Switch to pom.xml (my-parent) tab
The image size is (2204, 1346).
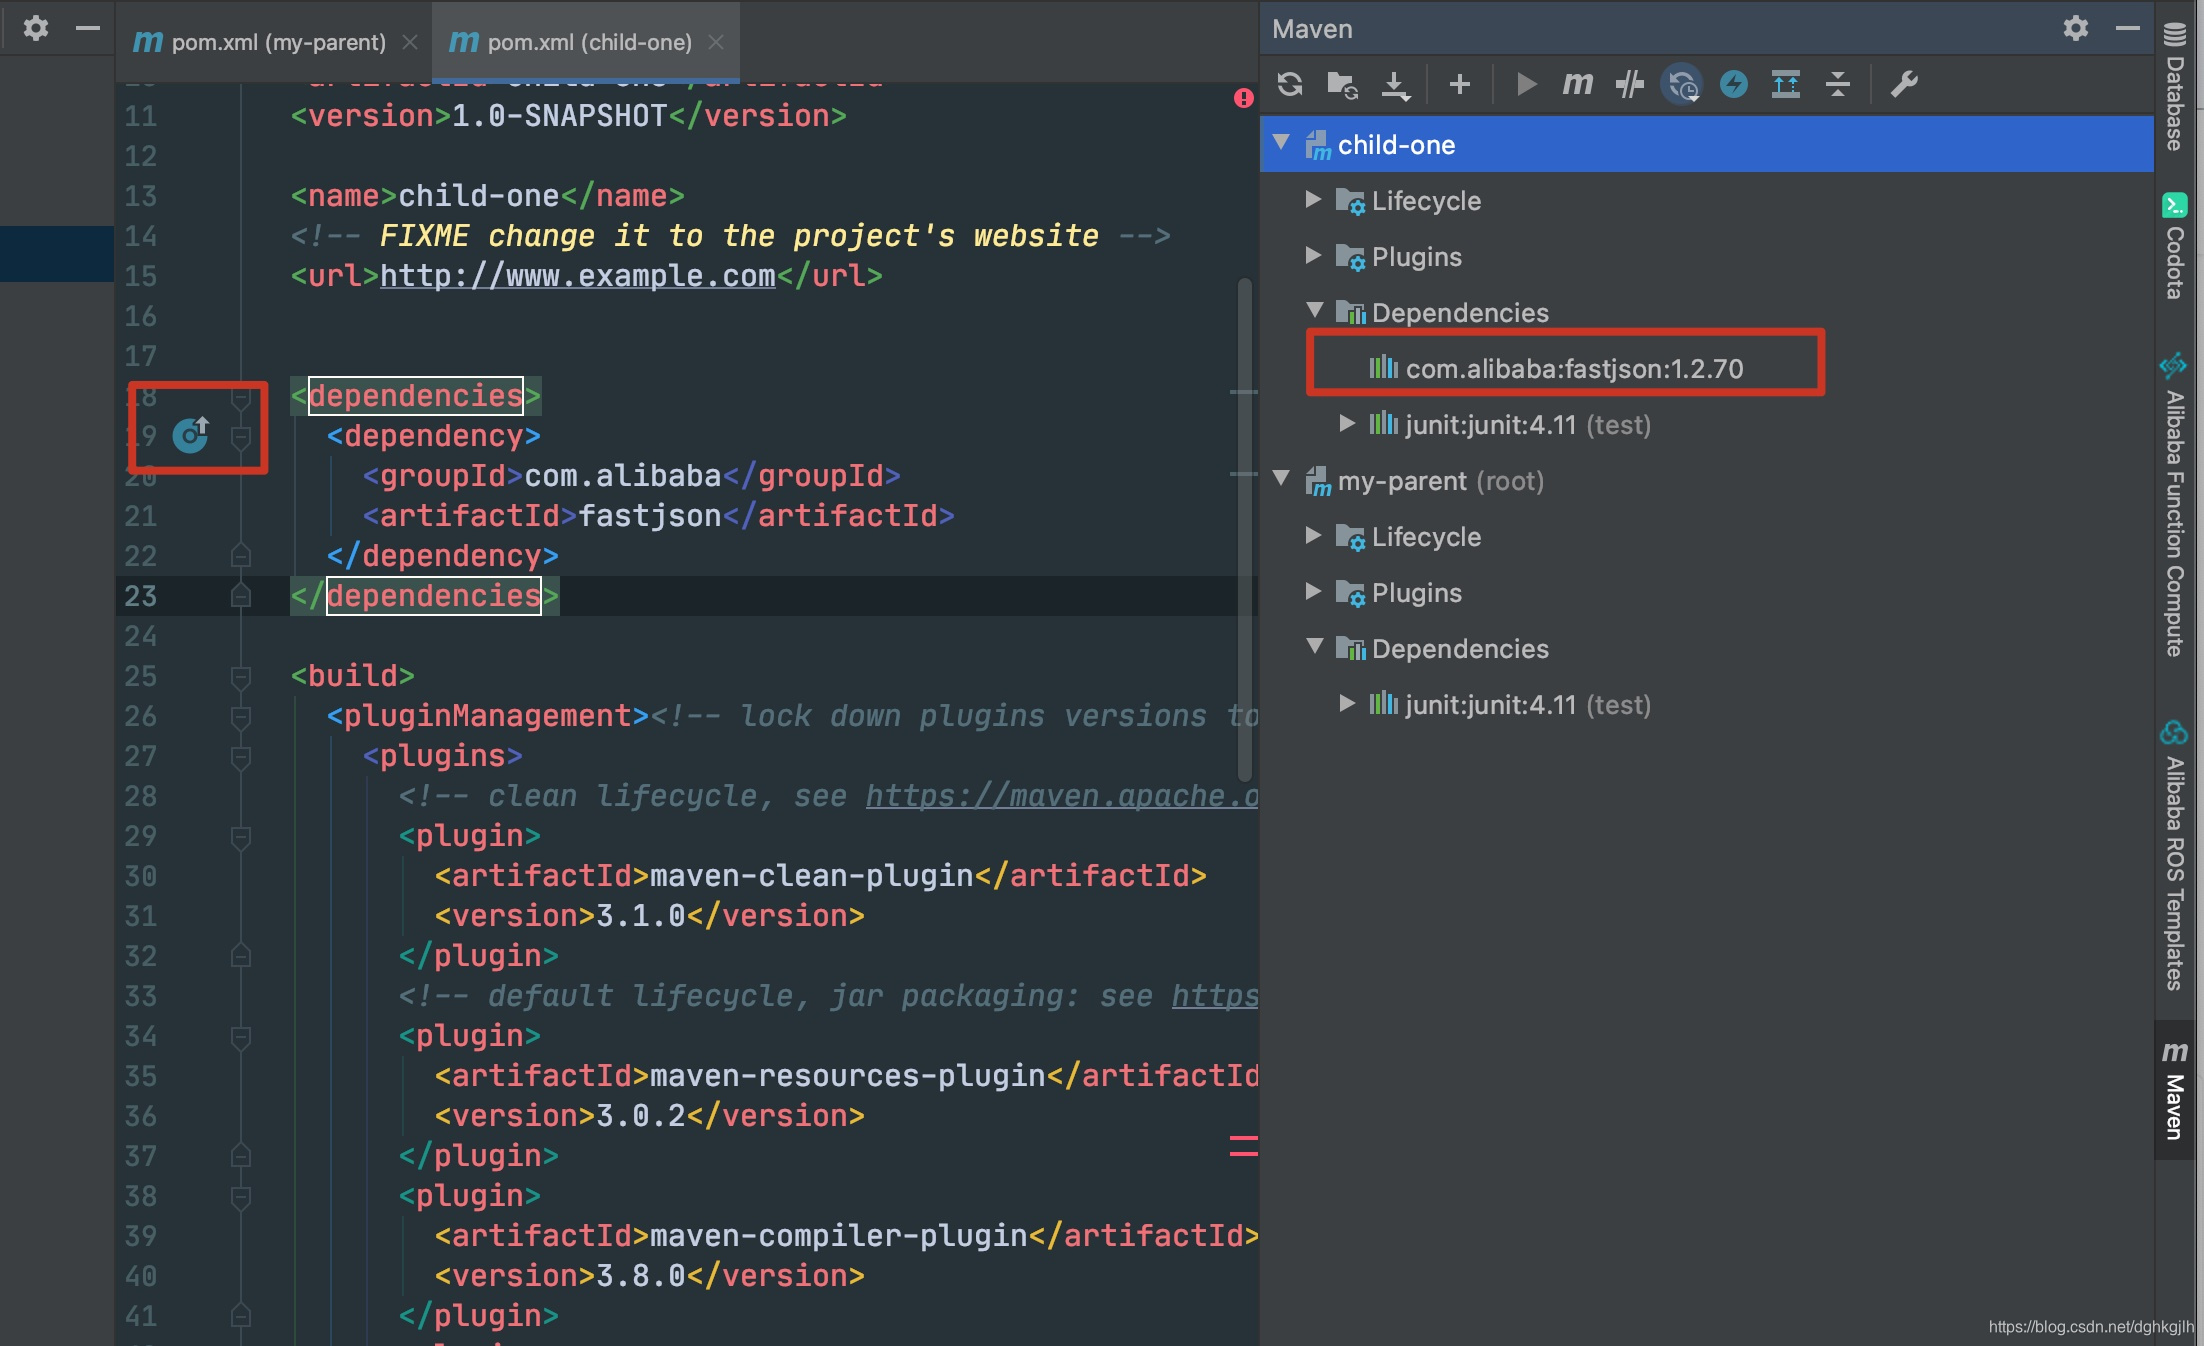[x=277, y=42]
